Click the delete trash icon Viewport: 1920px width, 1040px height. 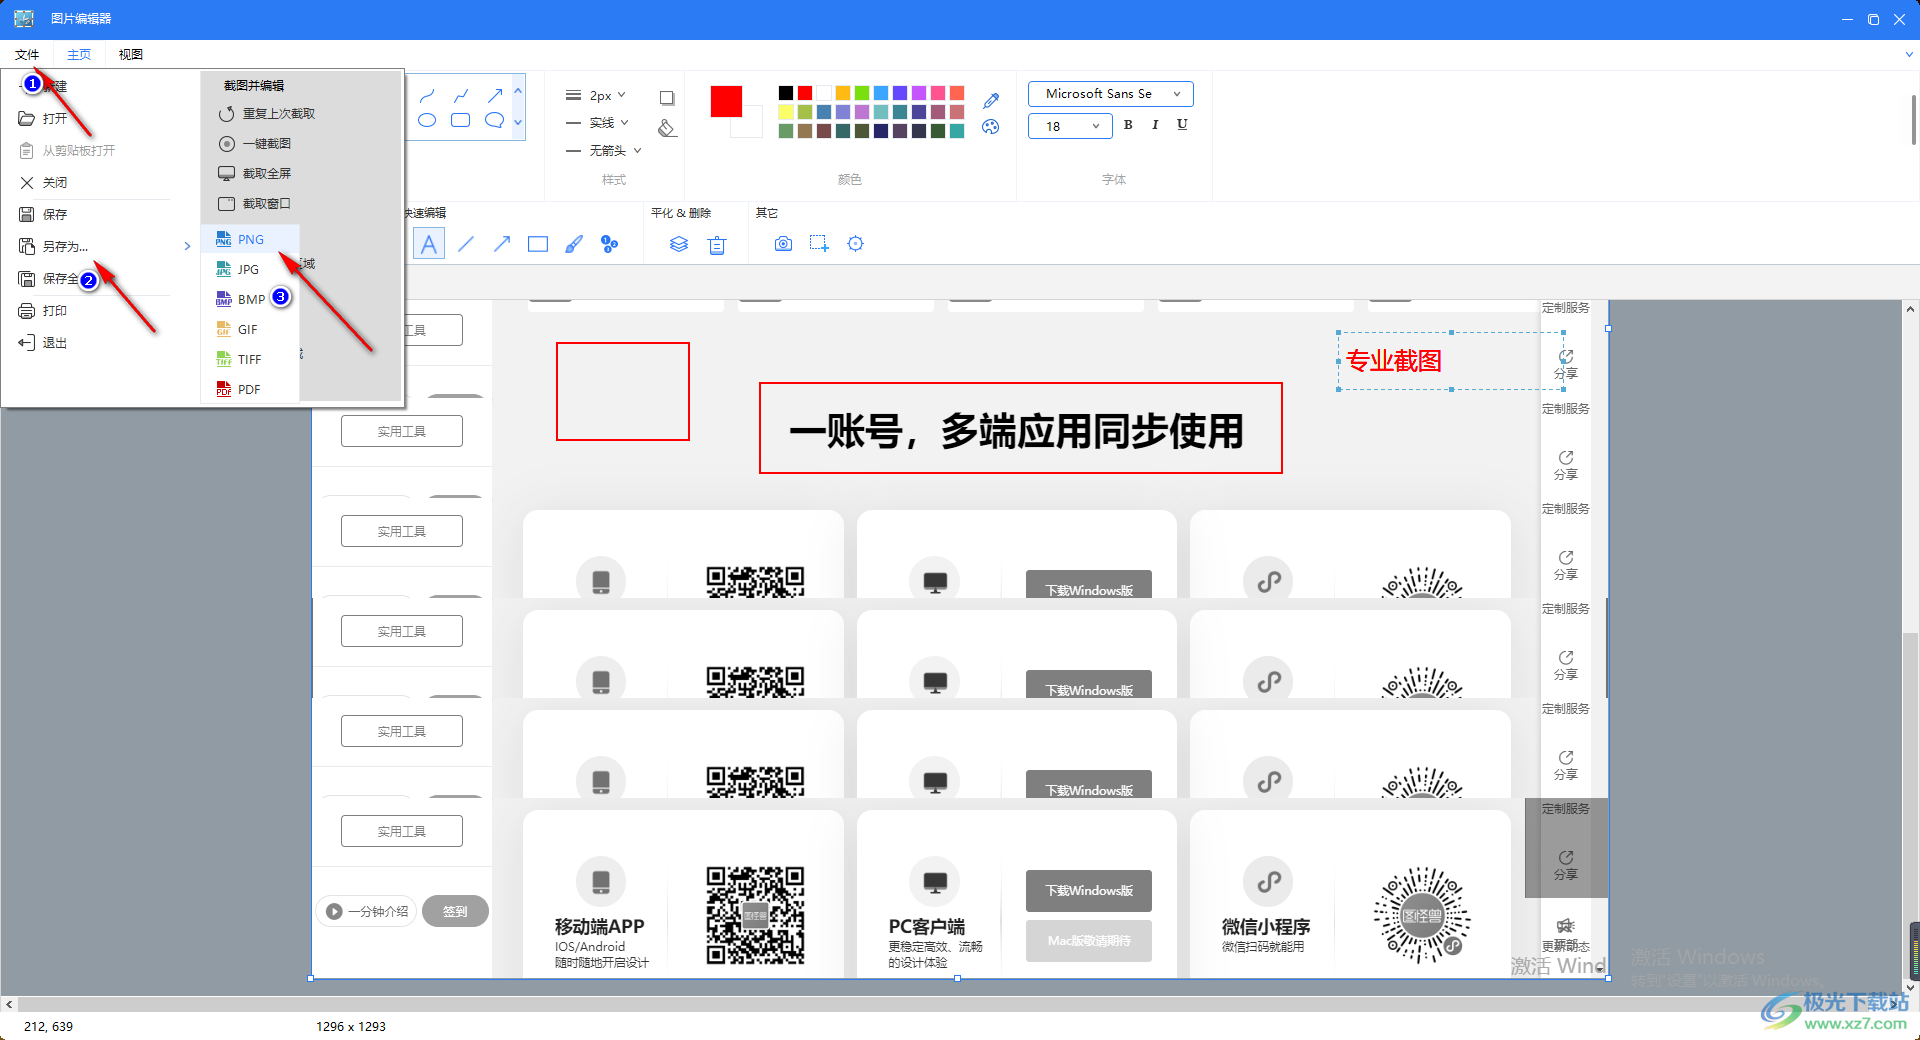pos(717,245)
